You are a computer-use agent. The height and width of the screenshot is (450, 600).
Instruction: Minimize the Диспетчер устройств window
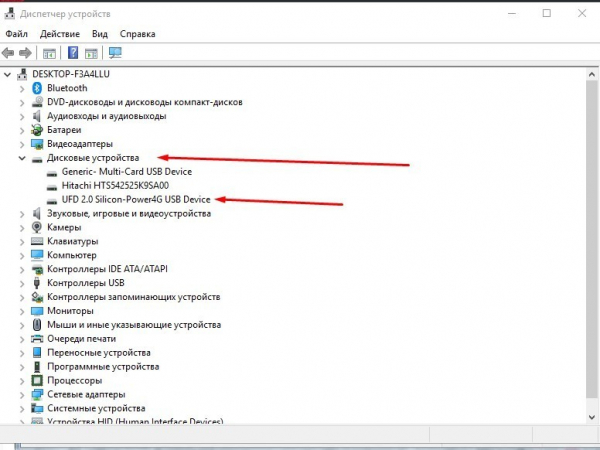click(512, 13)
